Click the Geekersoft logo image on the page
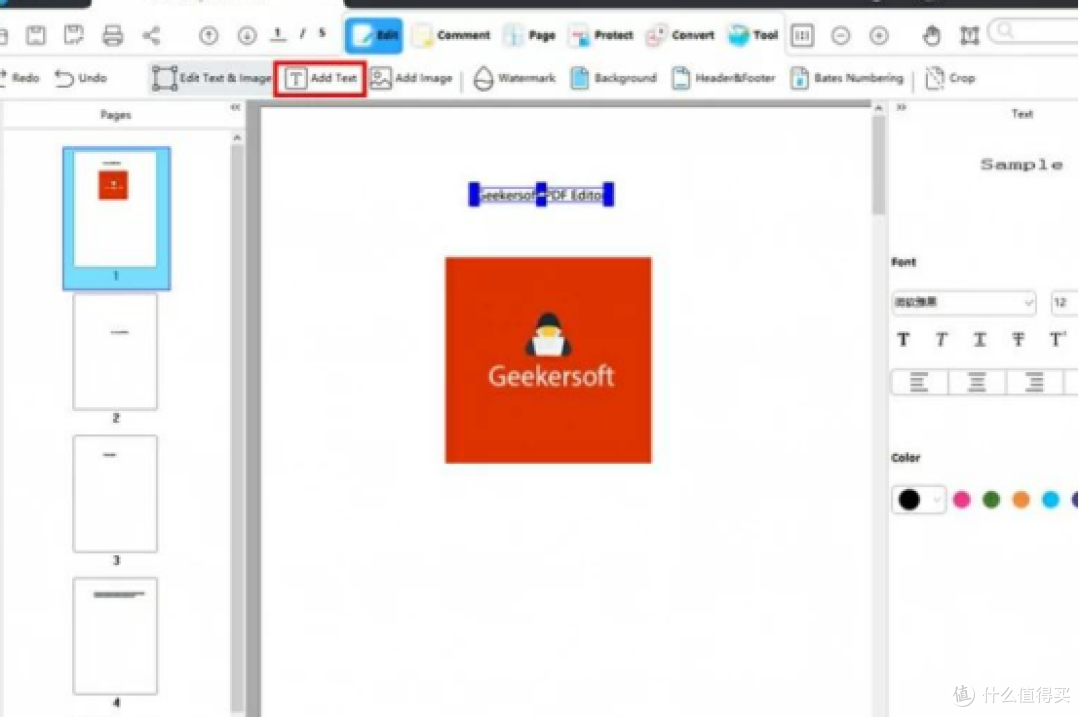Screen dimensions: 1080x717 pos(548,360)
